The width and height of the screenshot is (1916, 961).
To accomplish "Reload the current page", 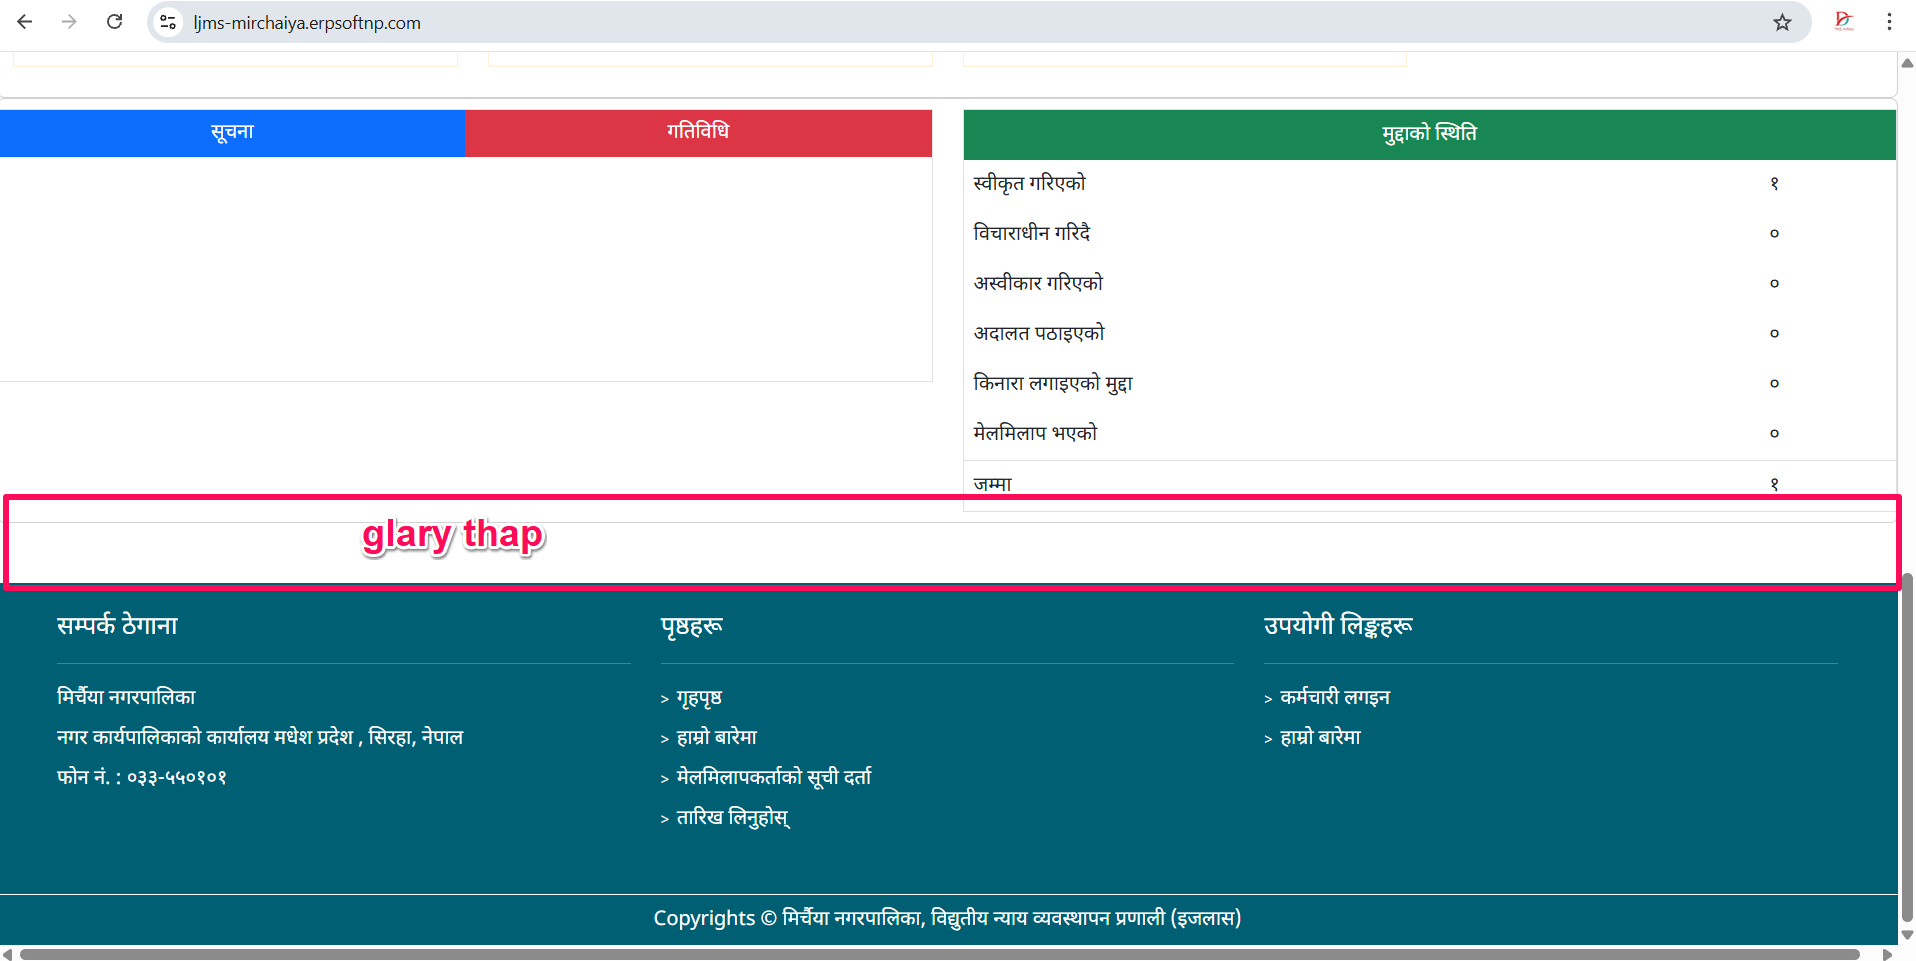I will coord(115,22).
